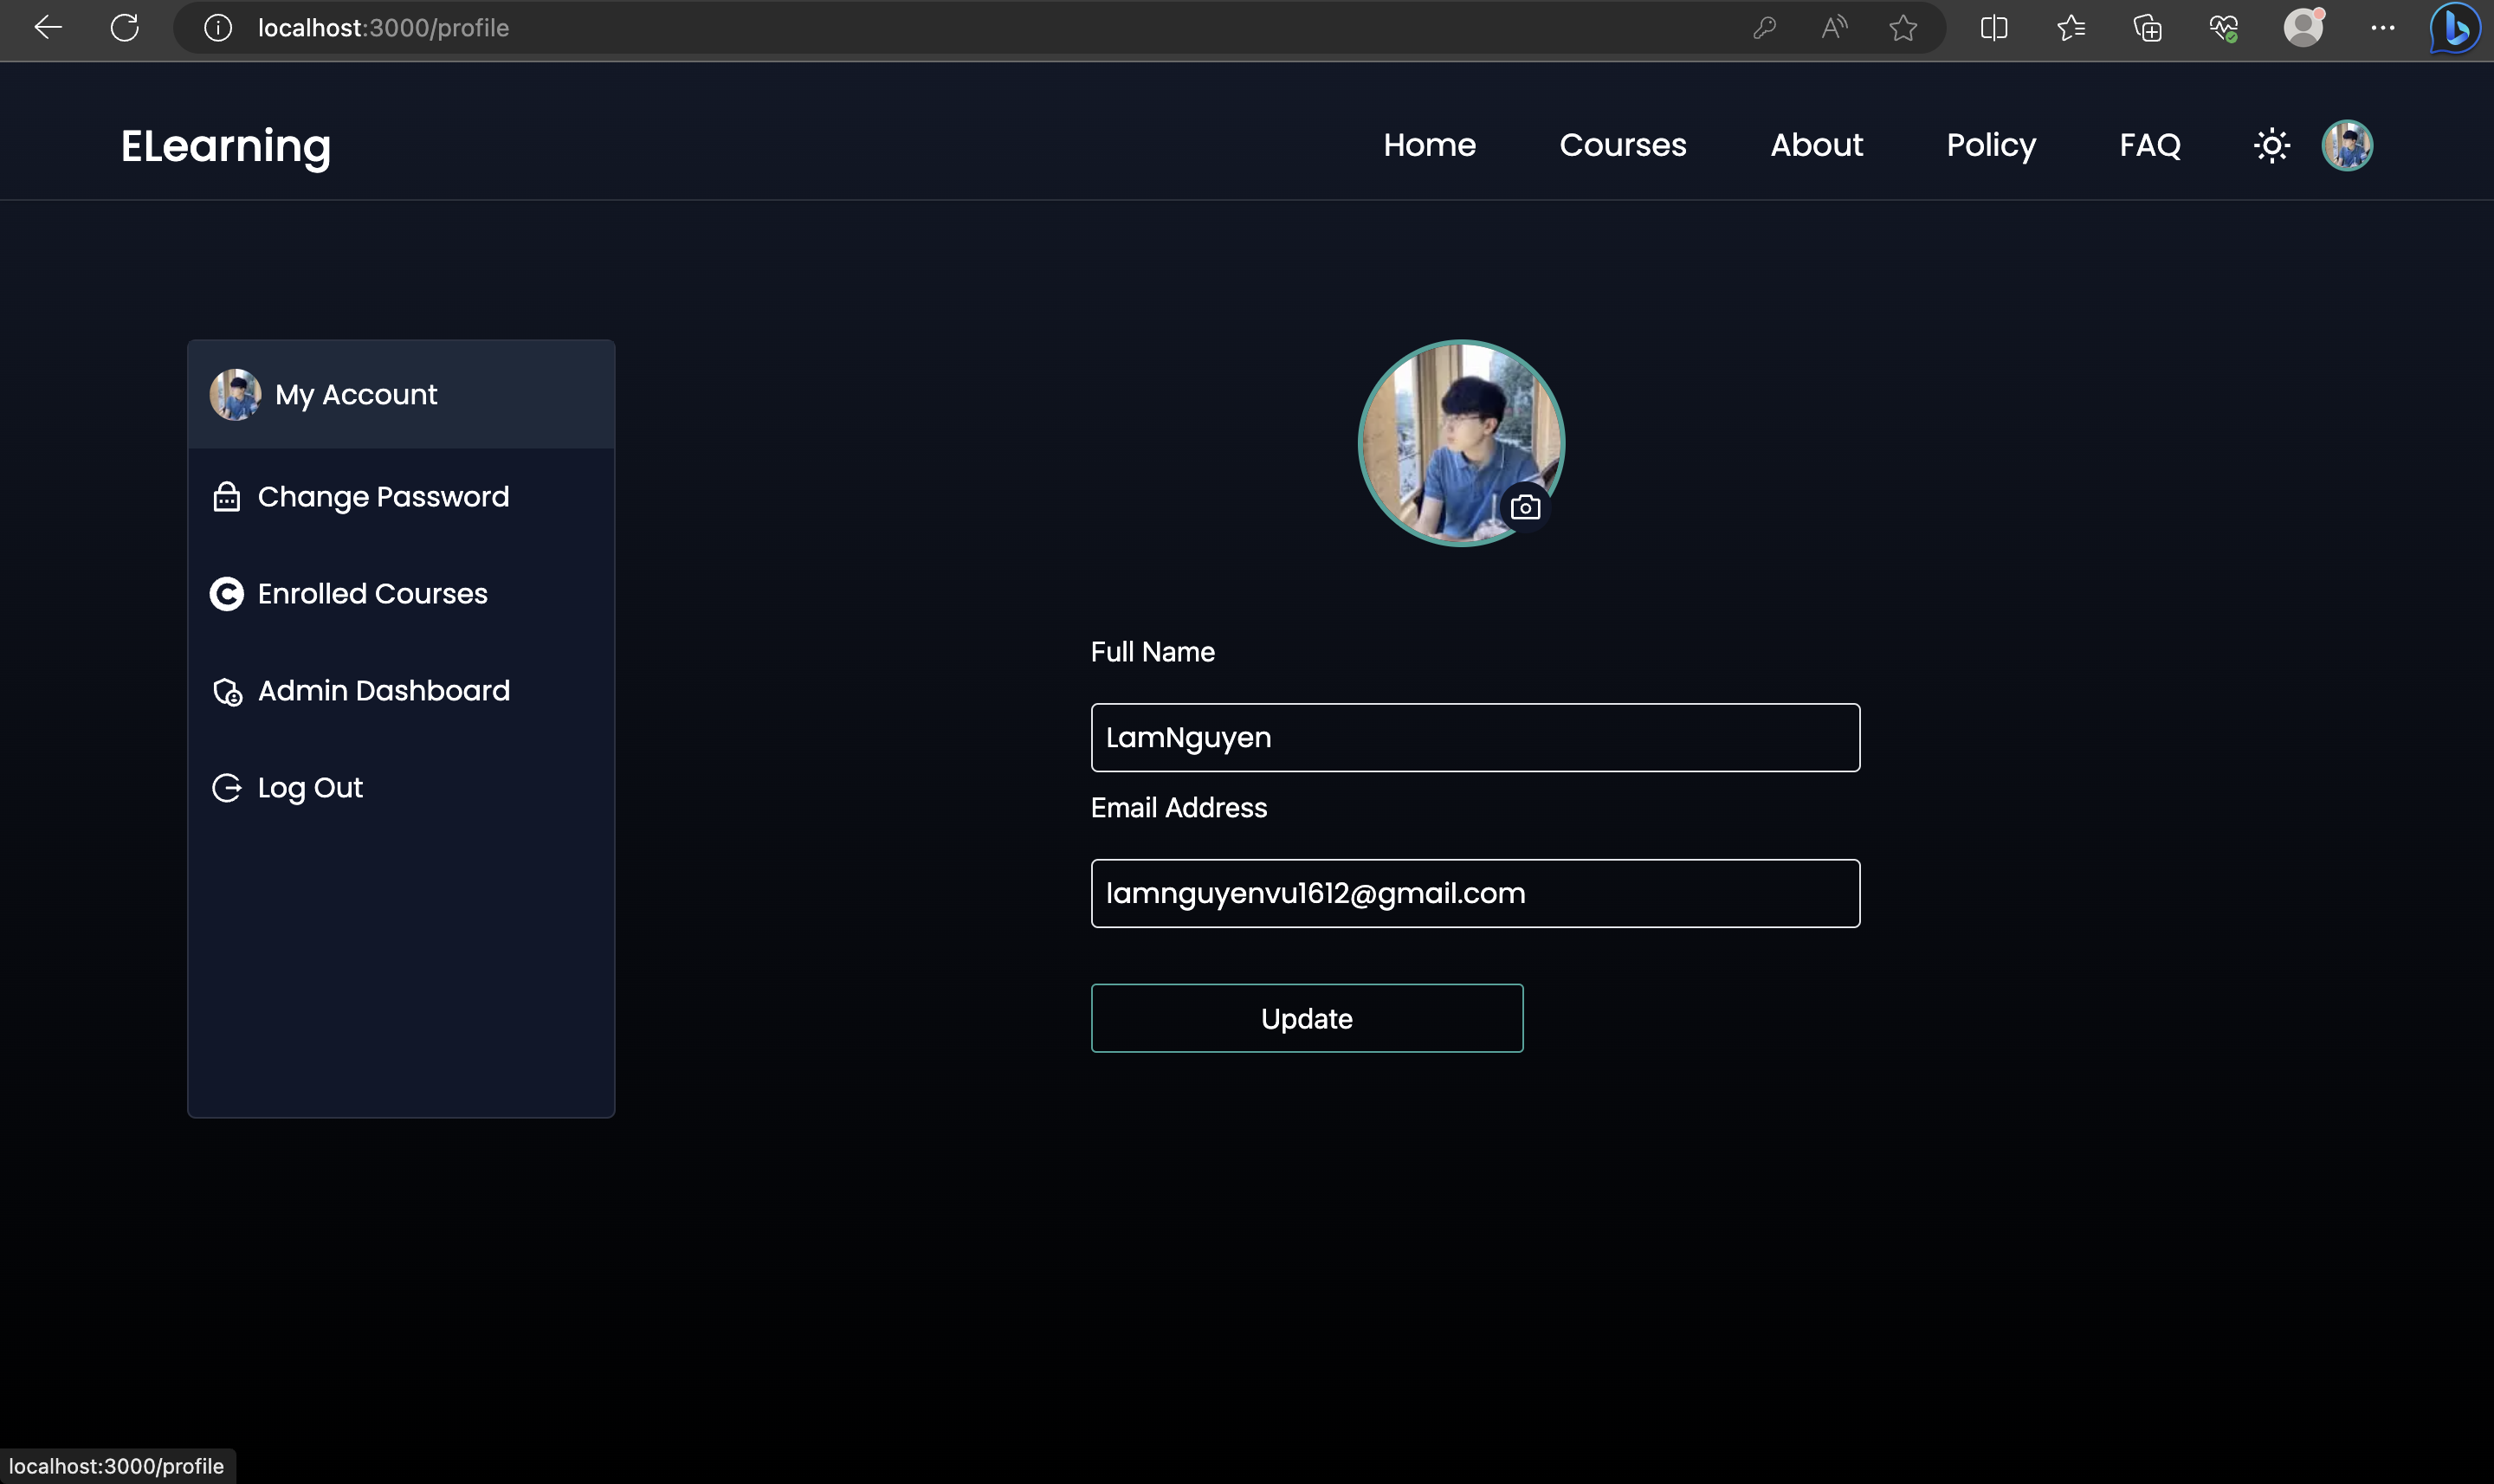Click Log Out in sidebar
The width and height of the screenshot is (2494, 1484).
[309, 788]
